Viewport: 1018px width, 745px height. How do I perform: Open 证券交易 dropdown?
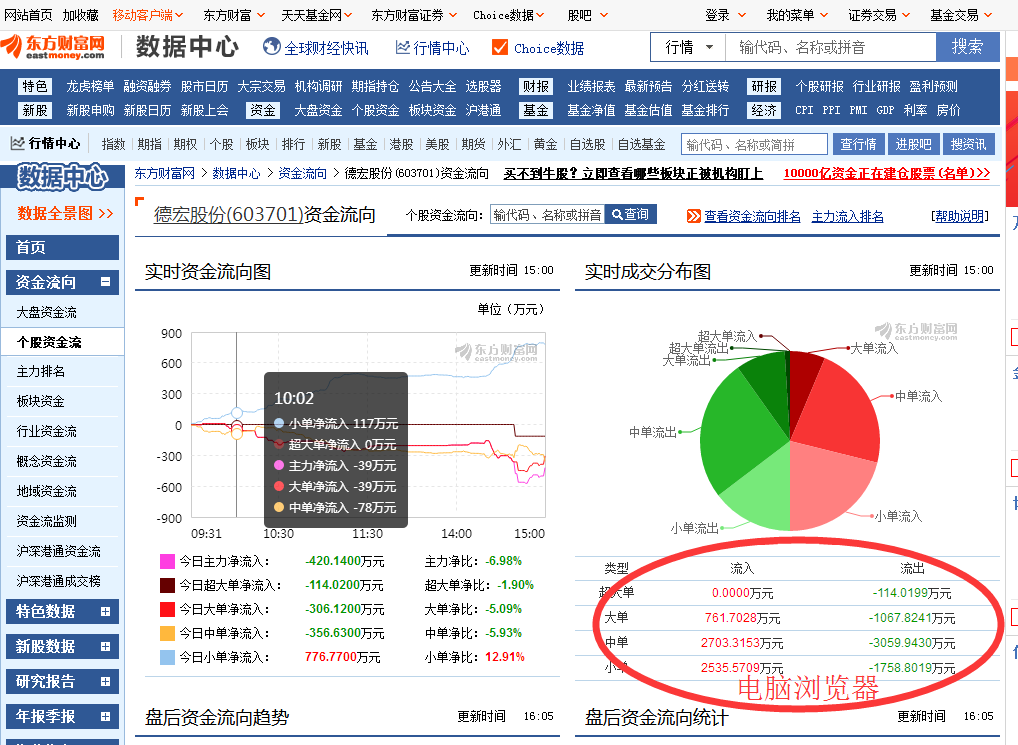[x=879, y=15]
